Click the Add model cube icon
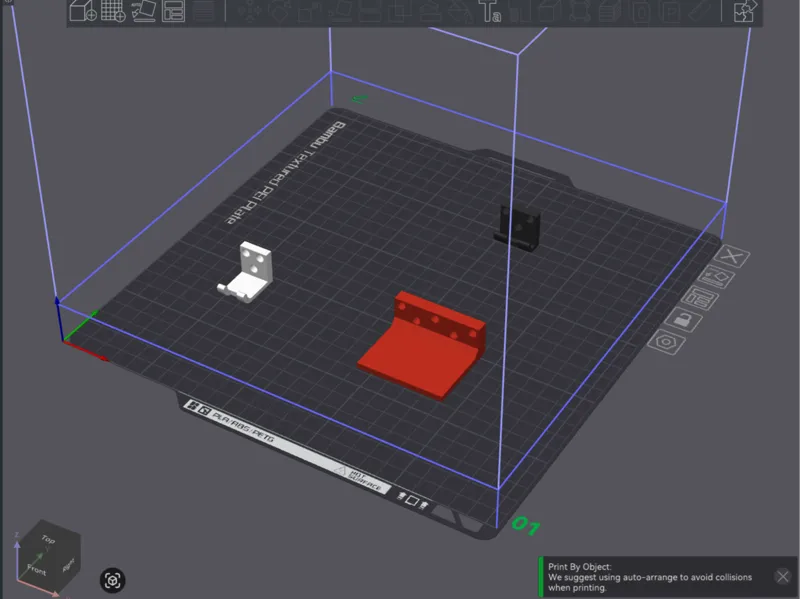This screenshot has height=599, width=800. 83,10
